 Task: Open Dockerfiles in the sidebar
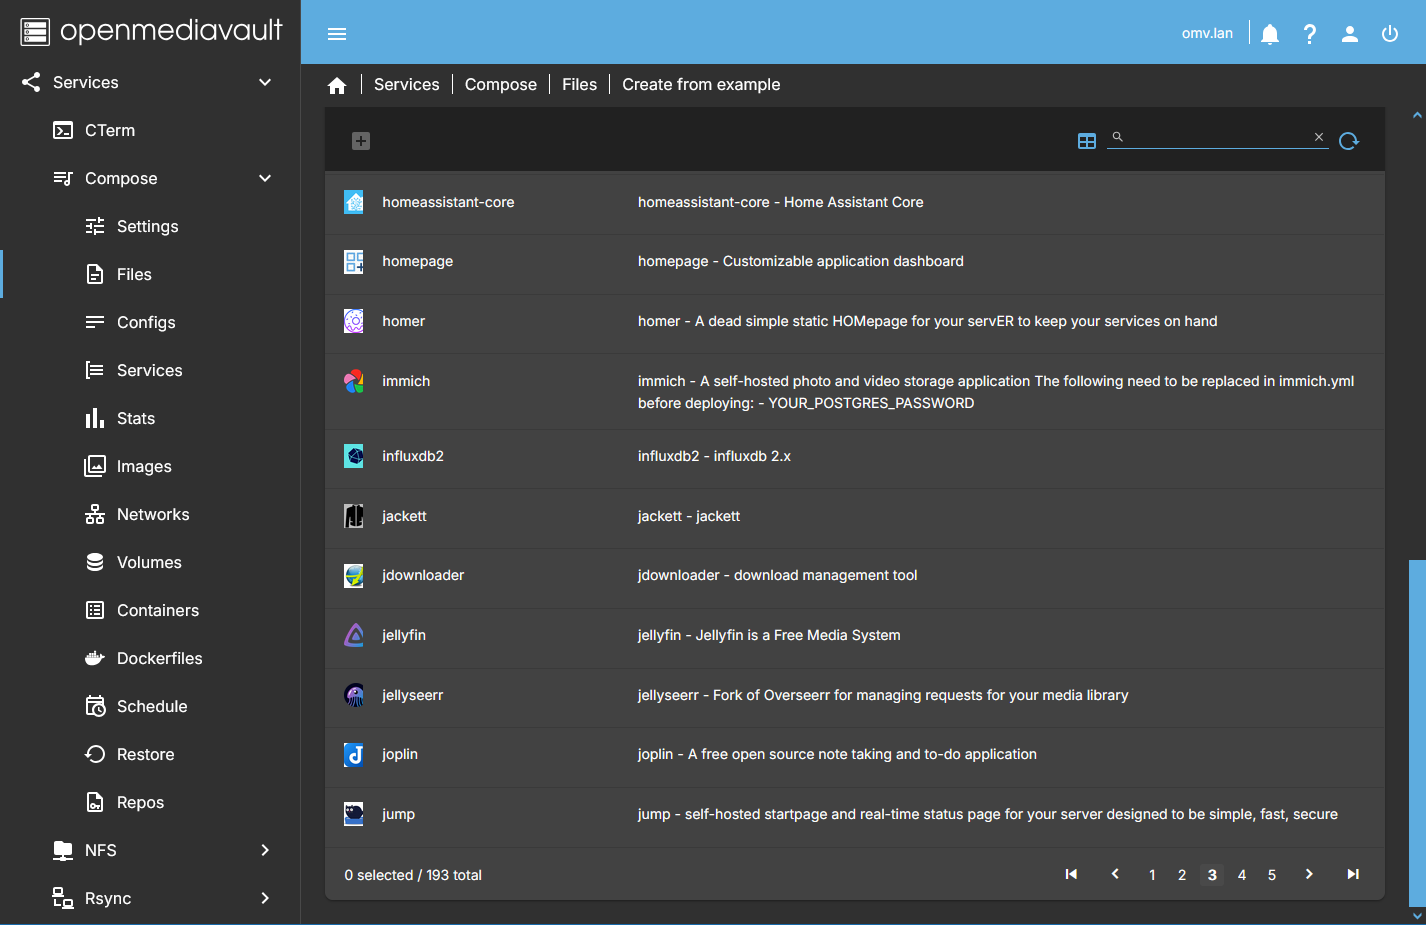coord(159,658)
